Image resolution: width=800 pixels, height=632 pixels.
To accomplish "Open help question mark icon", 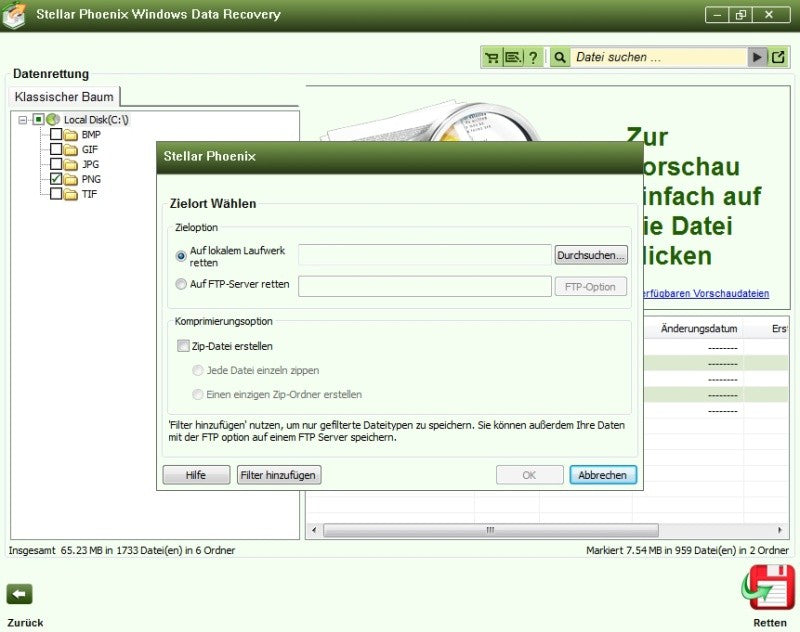I will pos(533,58).
